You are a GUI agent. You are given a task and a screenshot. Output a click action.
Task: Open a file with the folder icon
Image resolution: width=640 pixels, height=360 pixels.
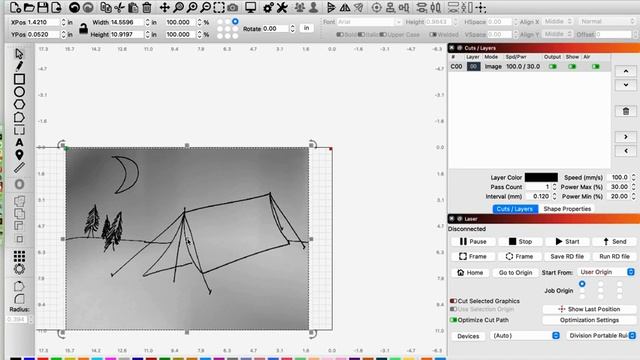point(29,7)
